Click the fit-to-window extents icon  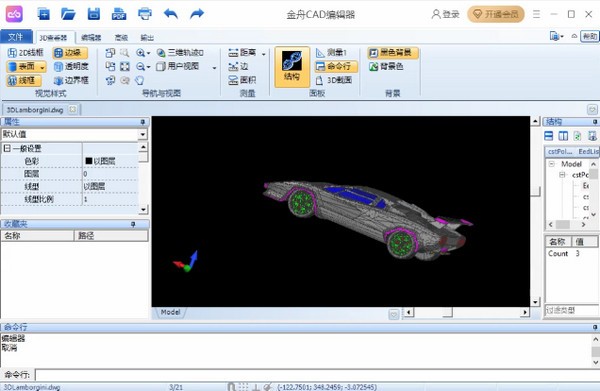pos(125,67)
